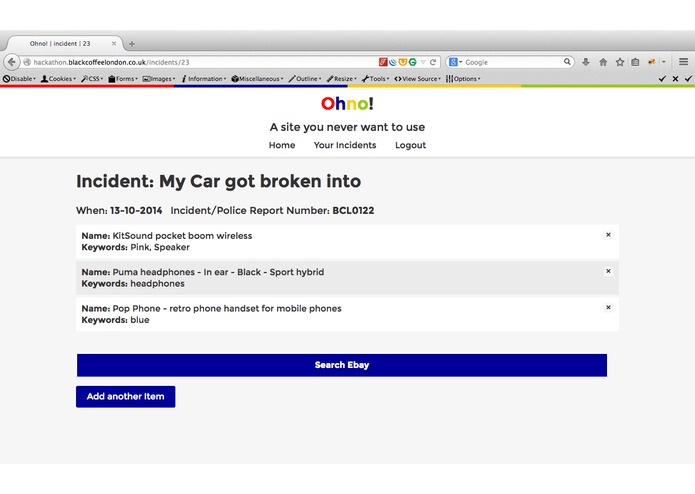Open a new tab with the plus button

click(x=132, y=44)
